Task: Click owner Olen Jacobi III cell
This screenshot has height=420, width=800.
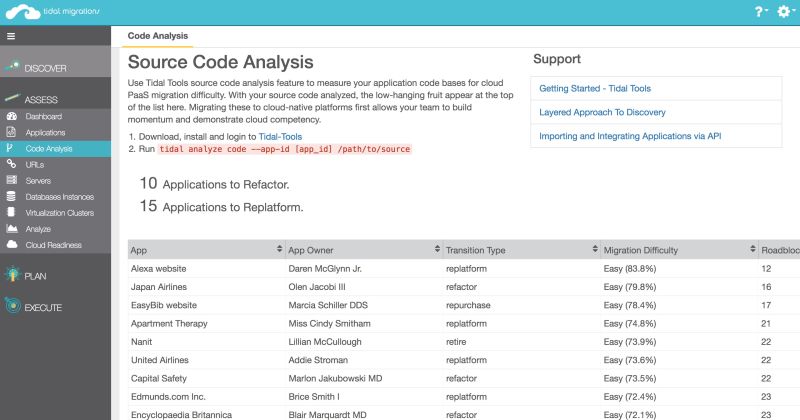Action: coord(364,287)
